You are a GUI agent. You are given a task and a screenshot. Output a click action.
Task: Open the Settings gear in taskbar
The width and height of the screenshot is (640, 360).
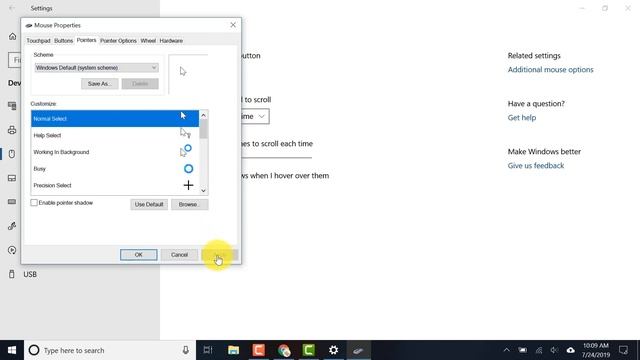tap(333, 350)
